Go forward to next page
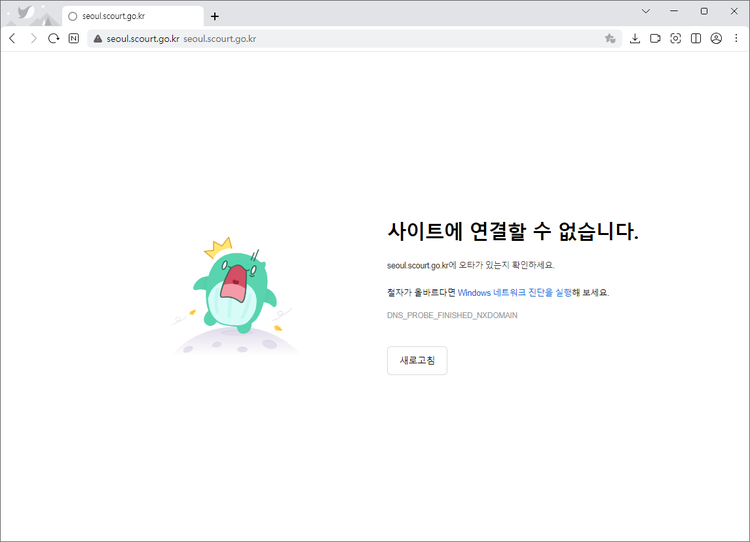Viewport: 750px width, 542px height. [x=33, y=39]
